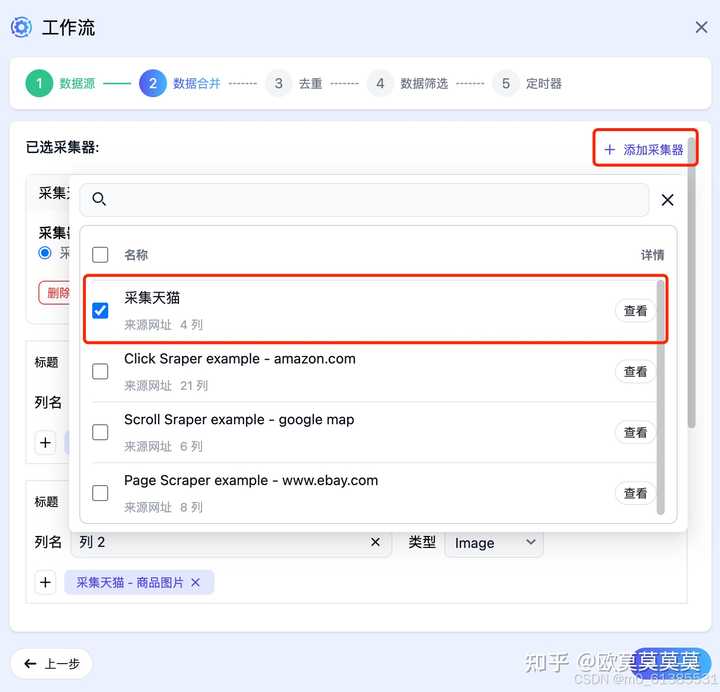Select the blue radio button under 采集
Viewport: 720px width, 692px height.
click(x=45, y=253)
